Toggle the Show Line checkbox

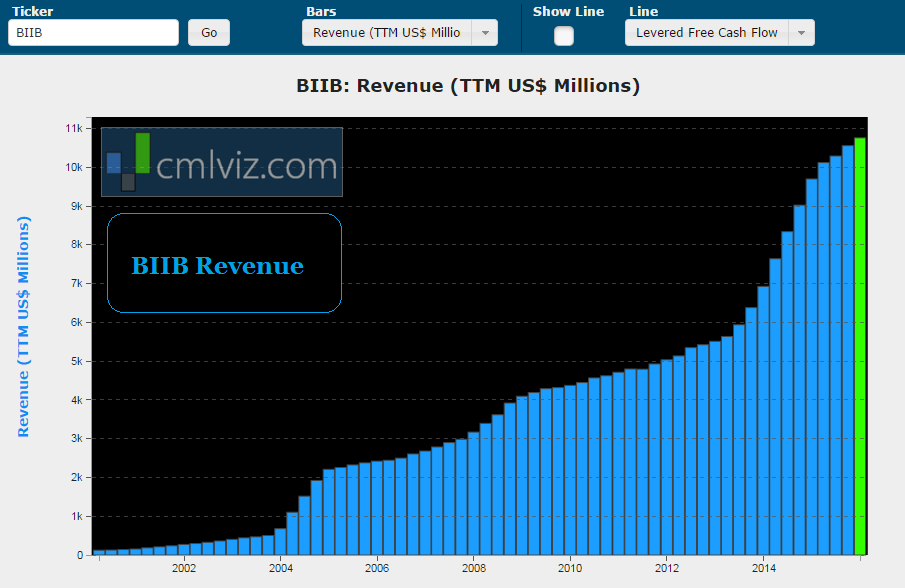coord(564,36)
